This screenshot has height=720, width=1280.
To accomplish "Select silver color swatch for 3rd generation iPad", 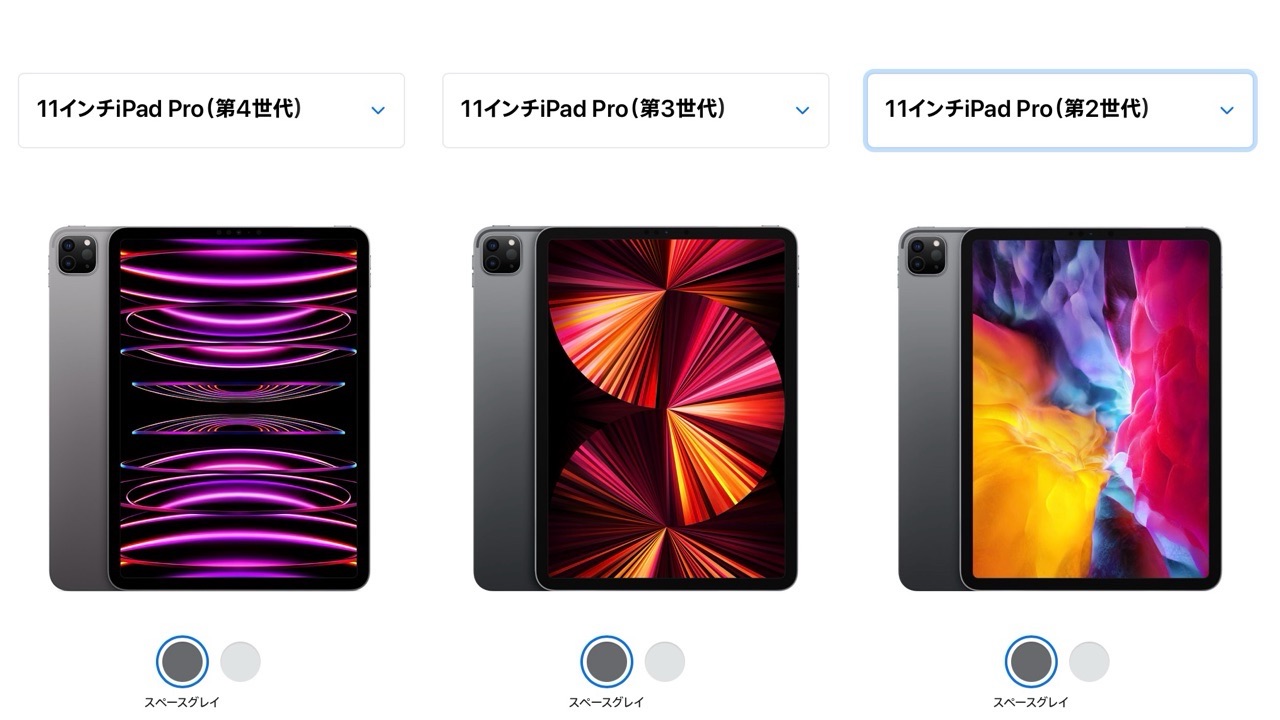I will [665, 662].
